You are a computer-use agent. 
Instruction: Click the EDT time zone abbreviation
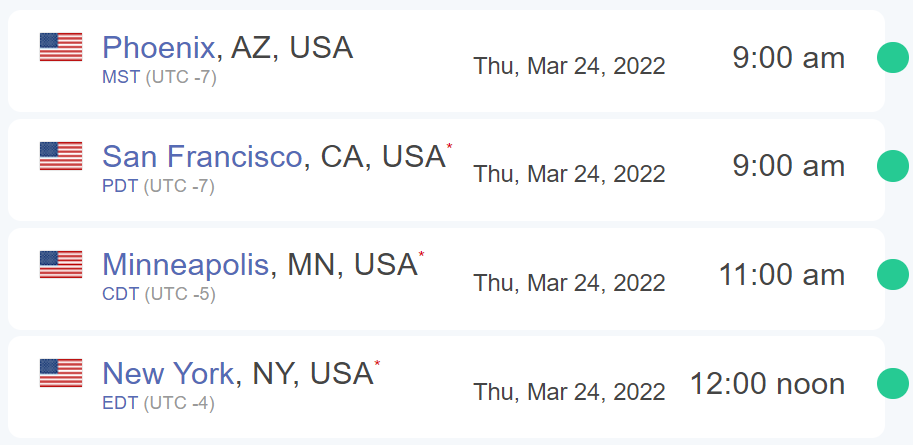[x=120, y=403]
